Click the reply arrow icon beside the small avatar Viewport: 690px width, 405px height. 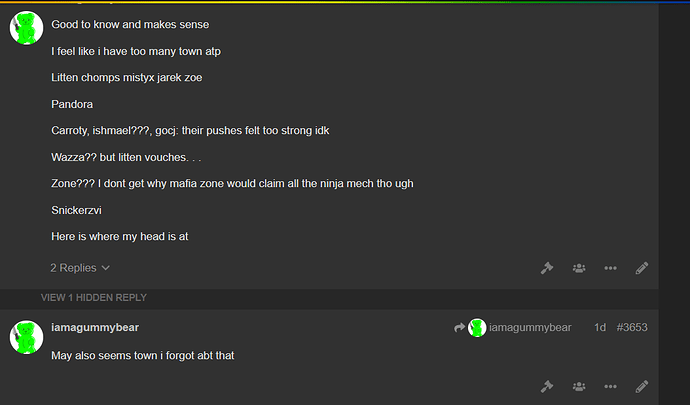[x=459, y=328]
